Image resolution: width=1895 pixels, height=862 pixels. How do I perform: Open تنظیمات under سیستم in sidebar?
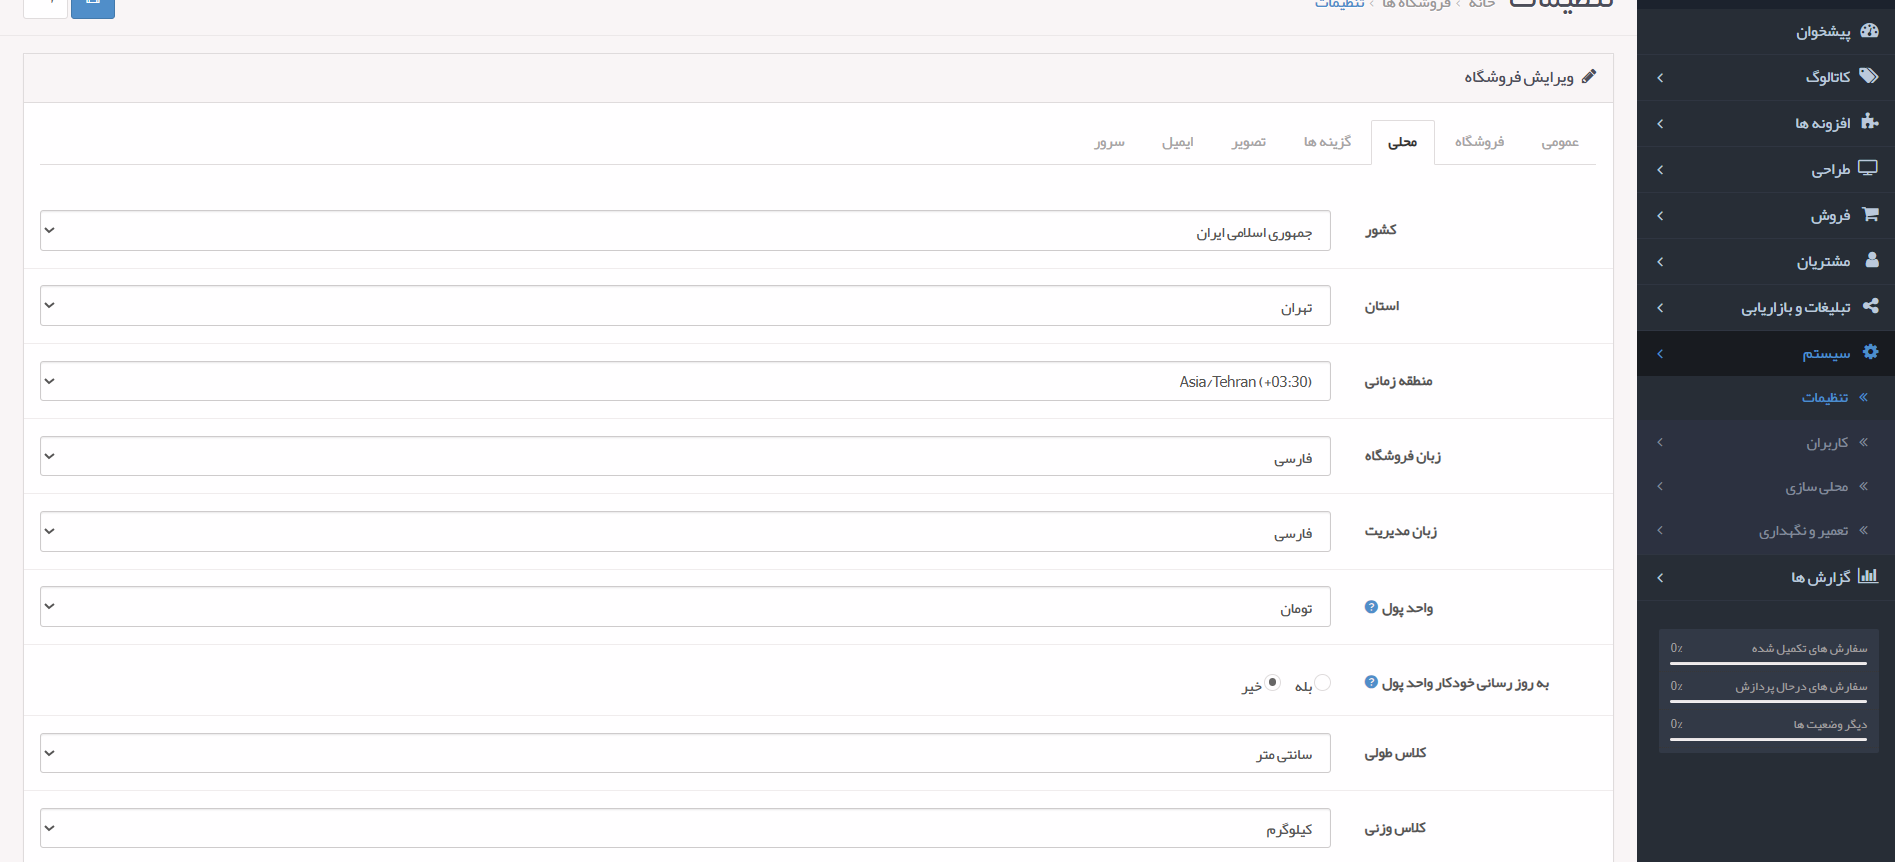[1825, 398]
